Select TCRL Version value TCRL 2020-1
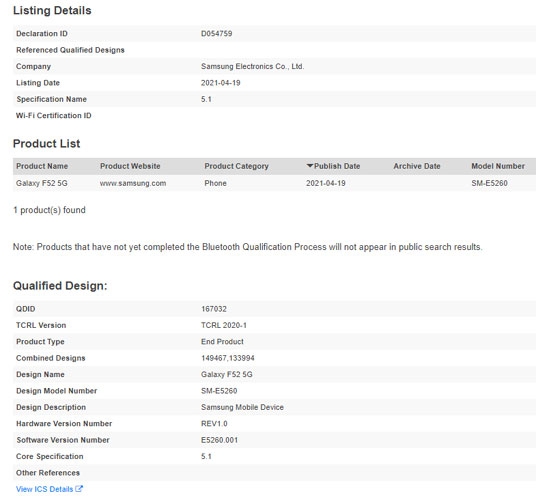This screenshot has width=536, height=500. pyautogui.click(x=224, y=325)
